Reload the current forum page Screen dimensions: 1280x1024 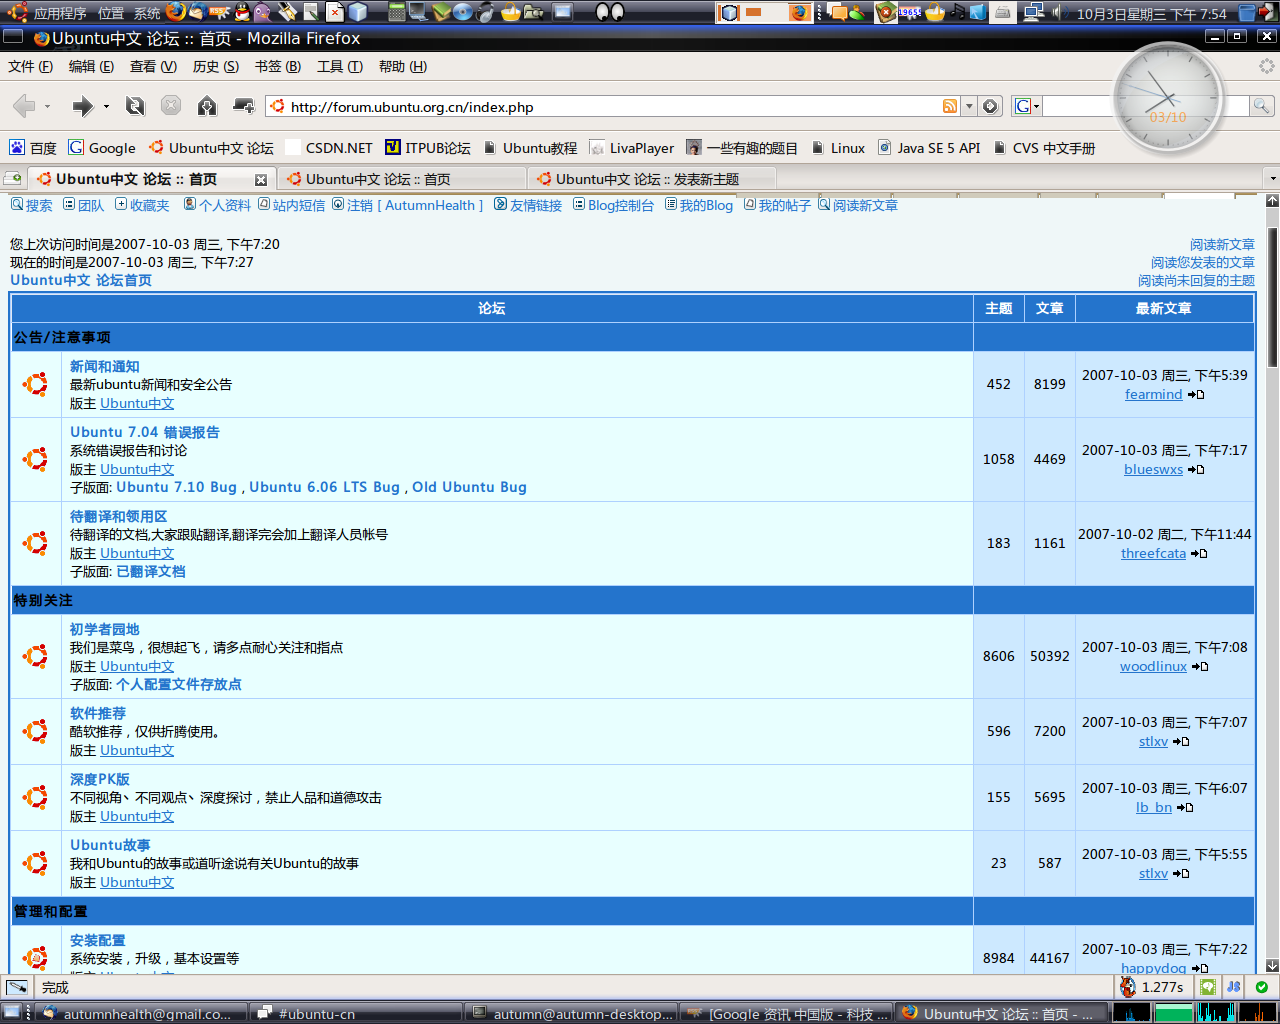pos(135,106)
